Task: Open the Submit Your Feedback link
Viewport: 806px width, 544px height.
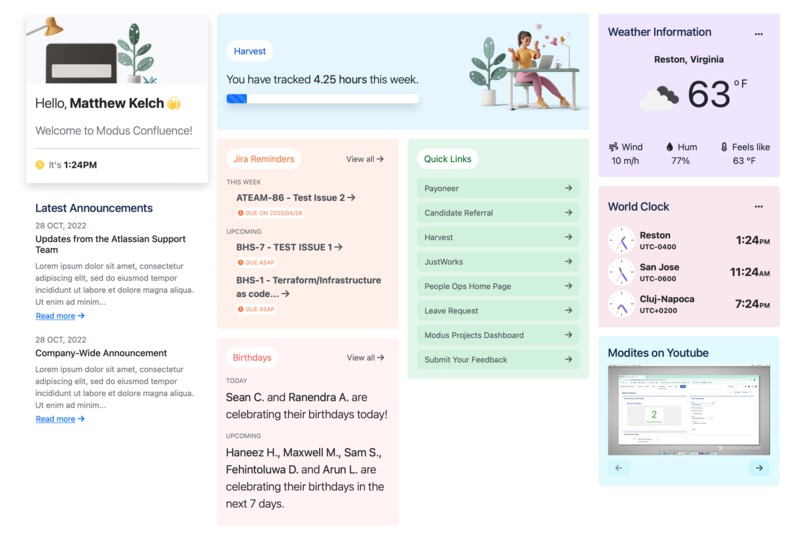Action: (x=498, y=359)
